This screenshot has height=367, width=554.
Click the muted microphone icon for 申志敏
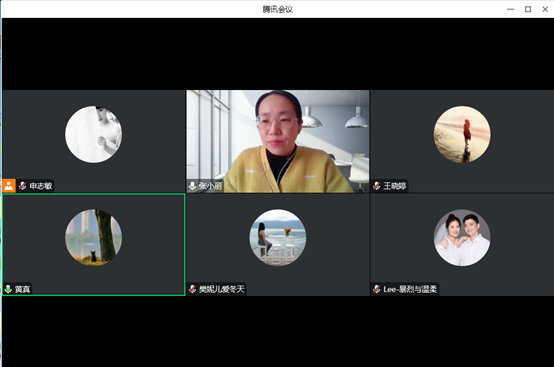(x=23, y=186)
